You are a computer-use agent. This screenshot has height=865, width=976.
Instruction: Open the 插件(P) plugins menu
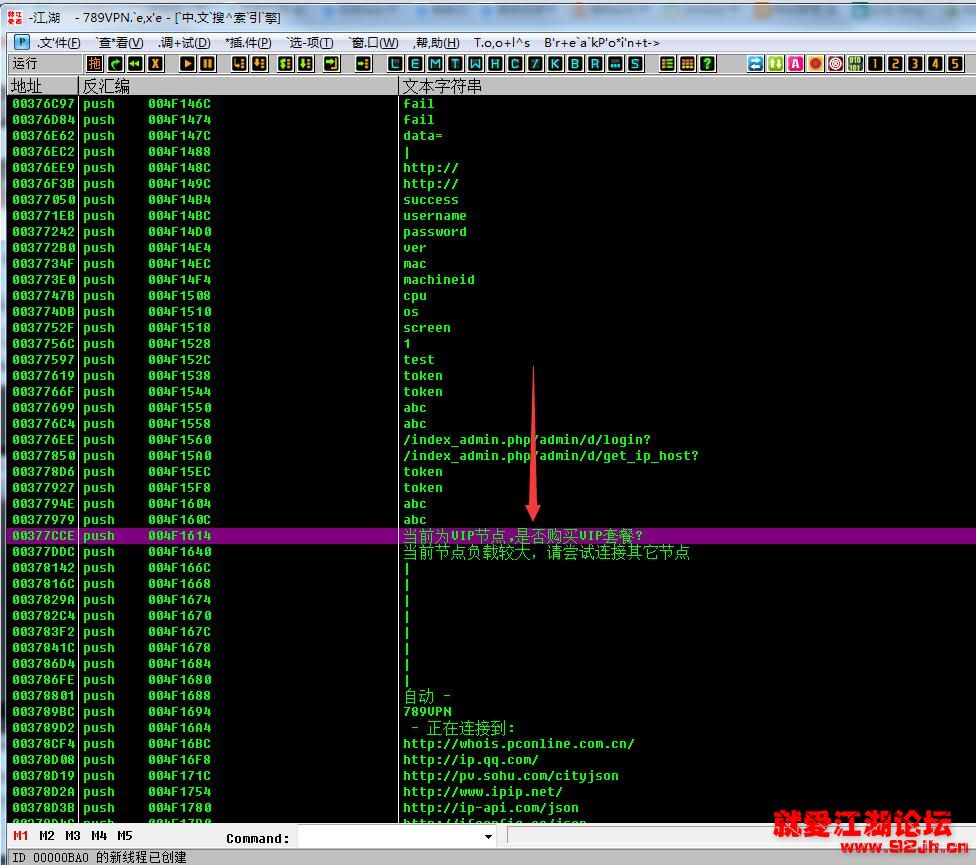248,42
